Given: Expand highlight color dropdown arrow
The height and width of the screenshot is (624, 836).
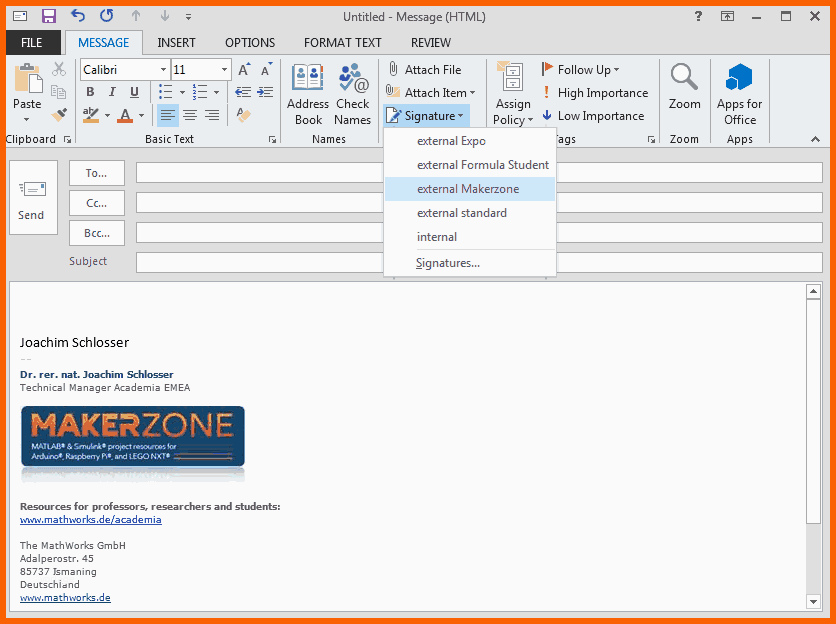Looking at the screenshot, I should [107, 115].
